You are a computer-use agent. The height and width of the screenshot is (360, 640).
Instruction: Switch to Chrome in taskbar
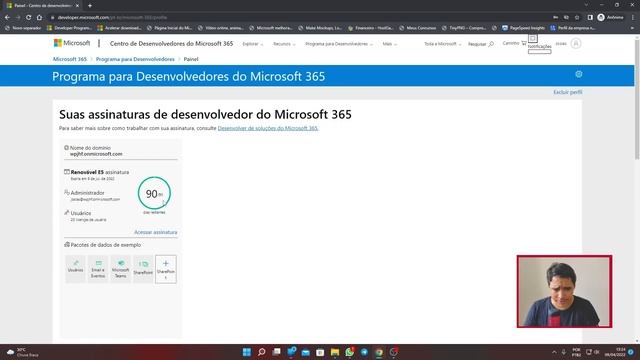[x=379, y=352]
